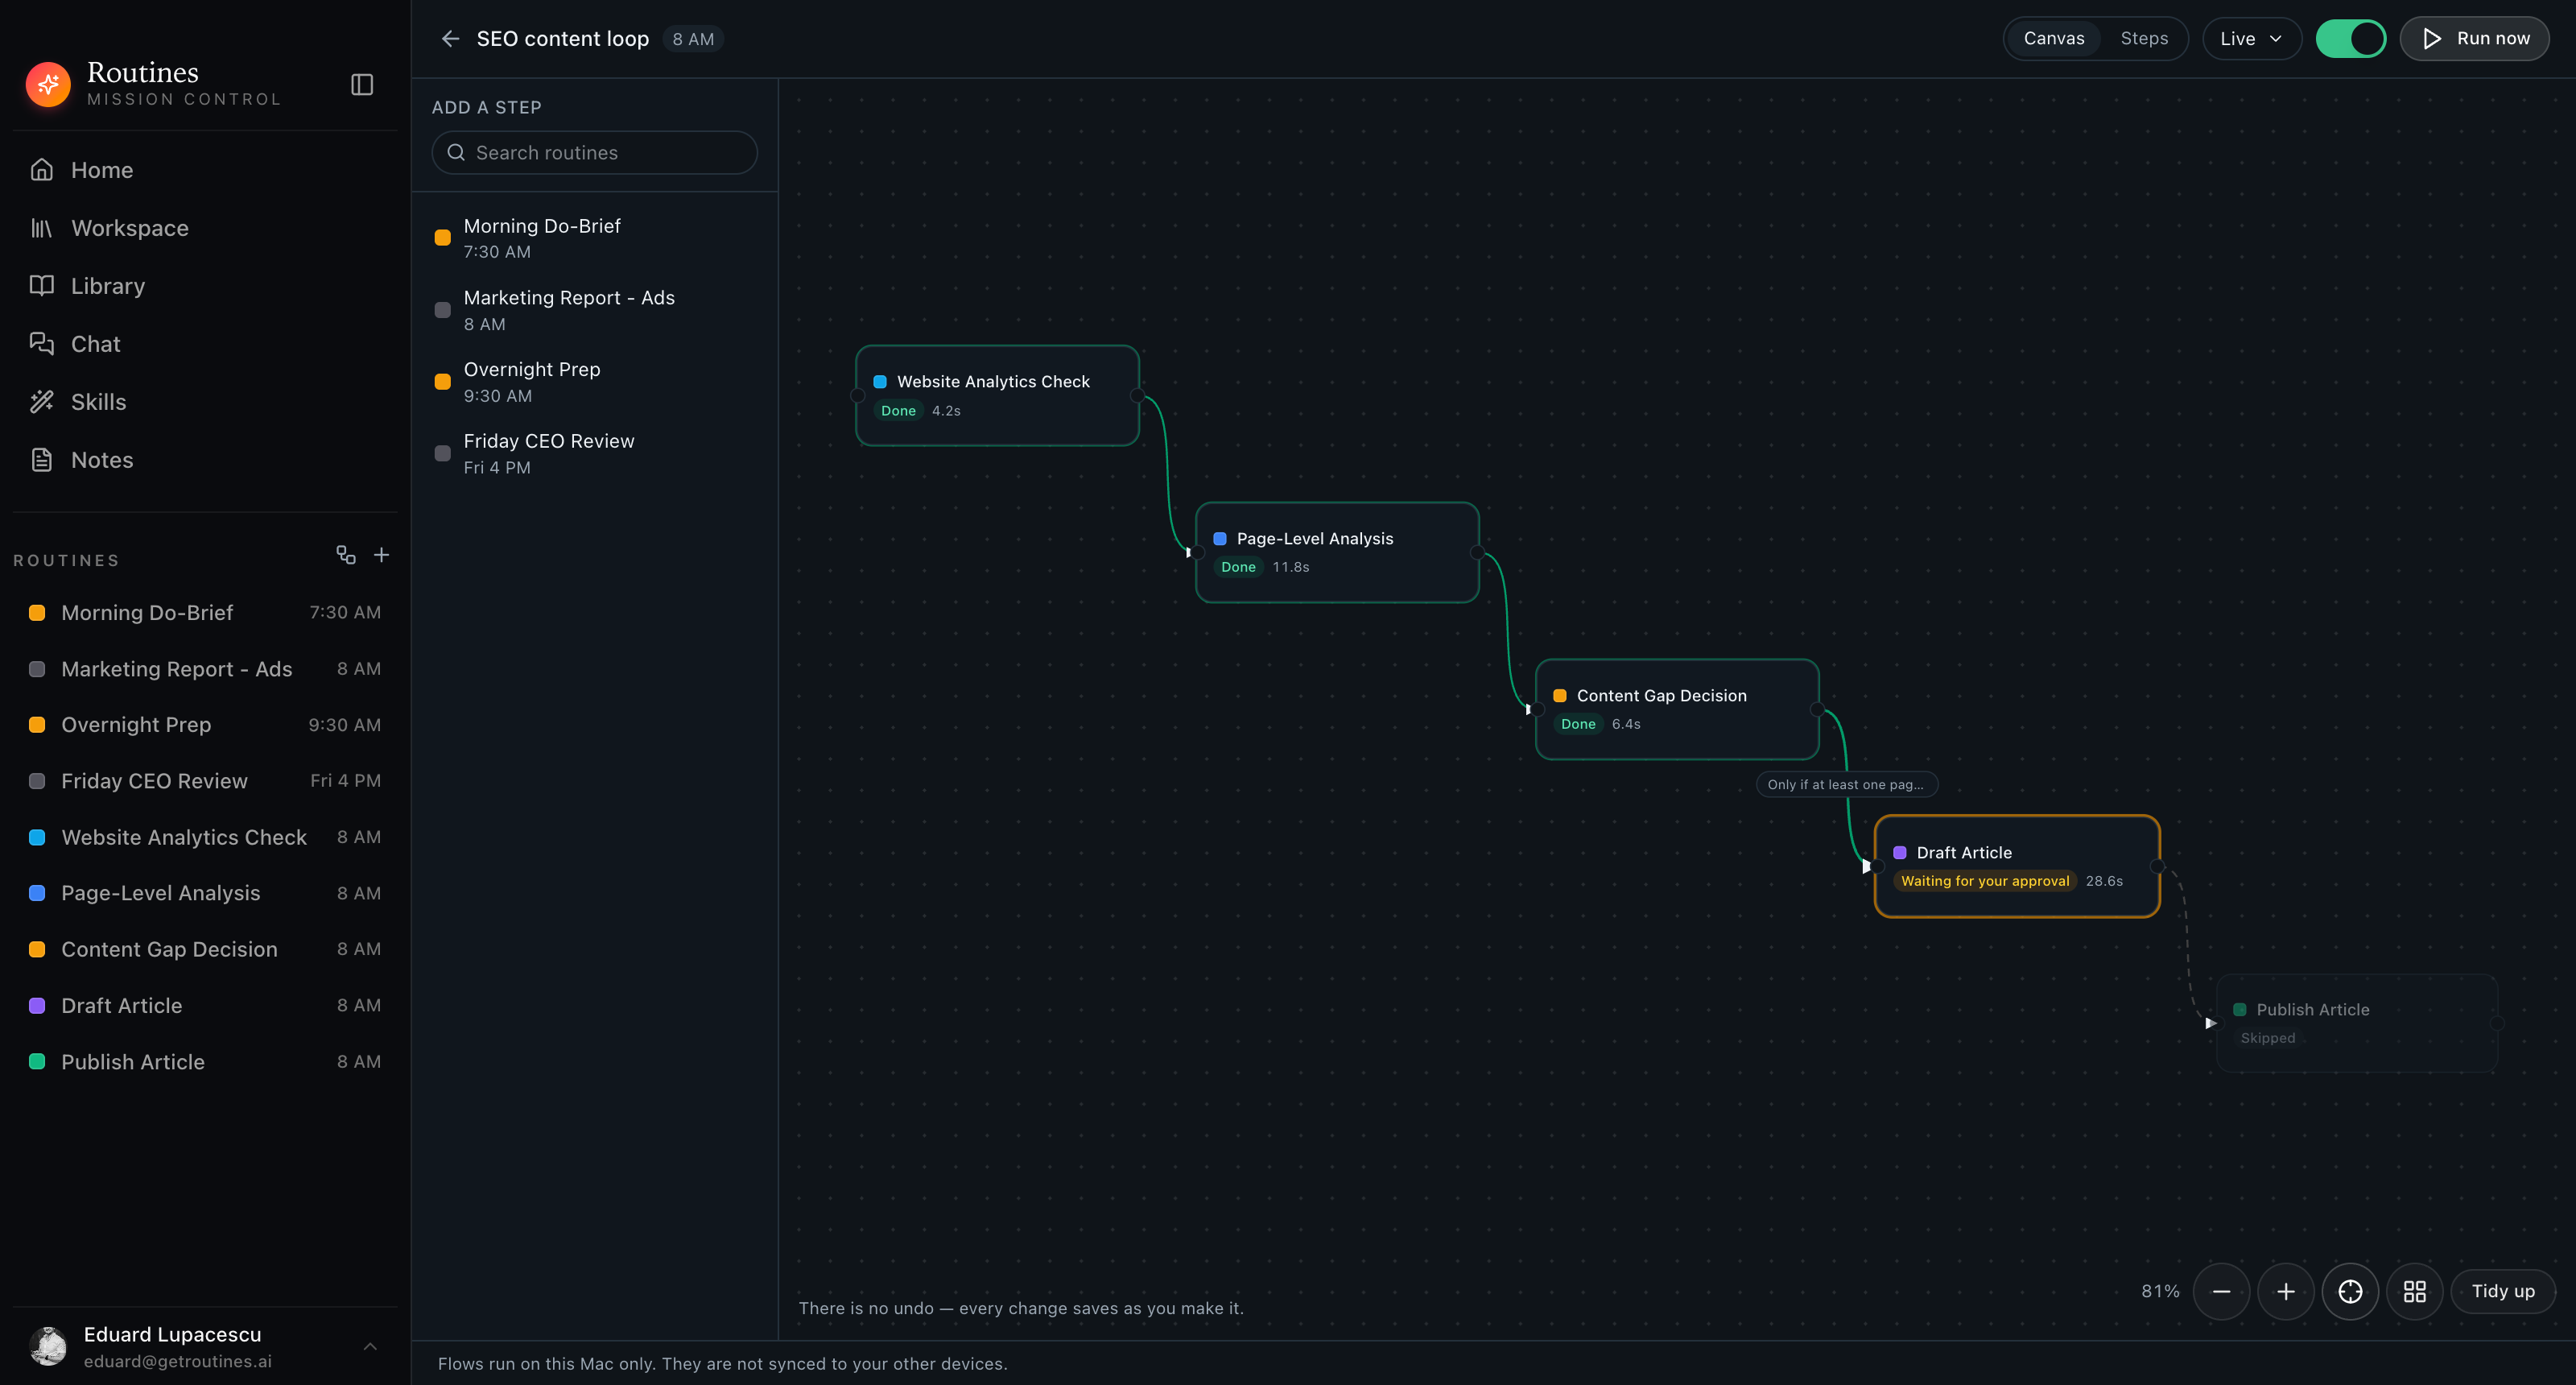Select the Content Gap Decision node on canvas
The width and height of the screenshot is (2576, 1385).
click(1677, 710)
